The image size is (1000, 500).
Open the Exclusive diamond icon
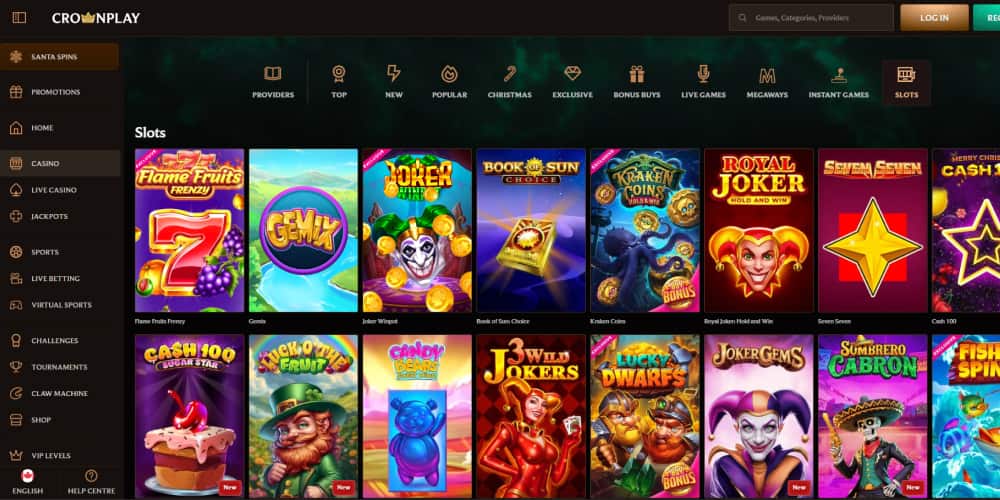[572, 74]
